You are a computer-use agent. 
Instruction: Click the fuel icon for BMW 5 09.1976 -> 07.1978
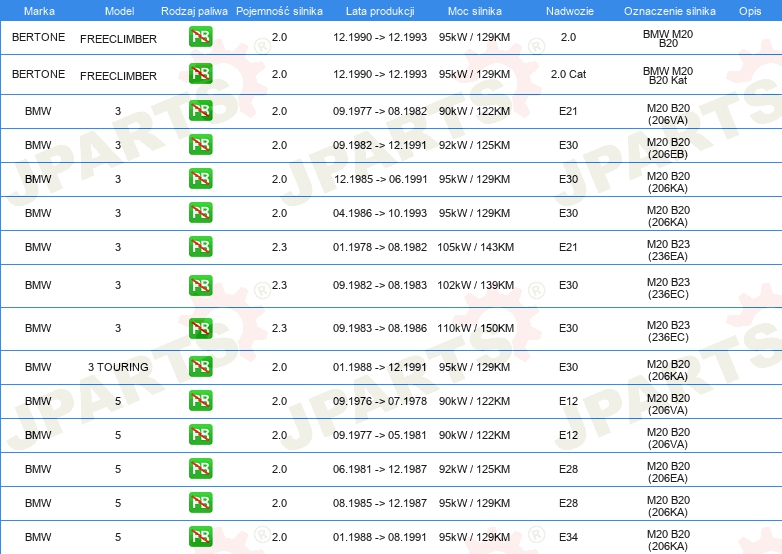pyautogui.click(x=200, y=400)
